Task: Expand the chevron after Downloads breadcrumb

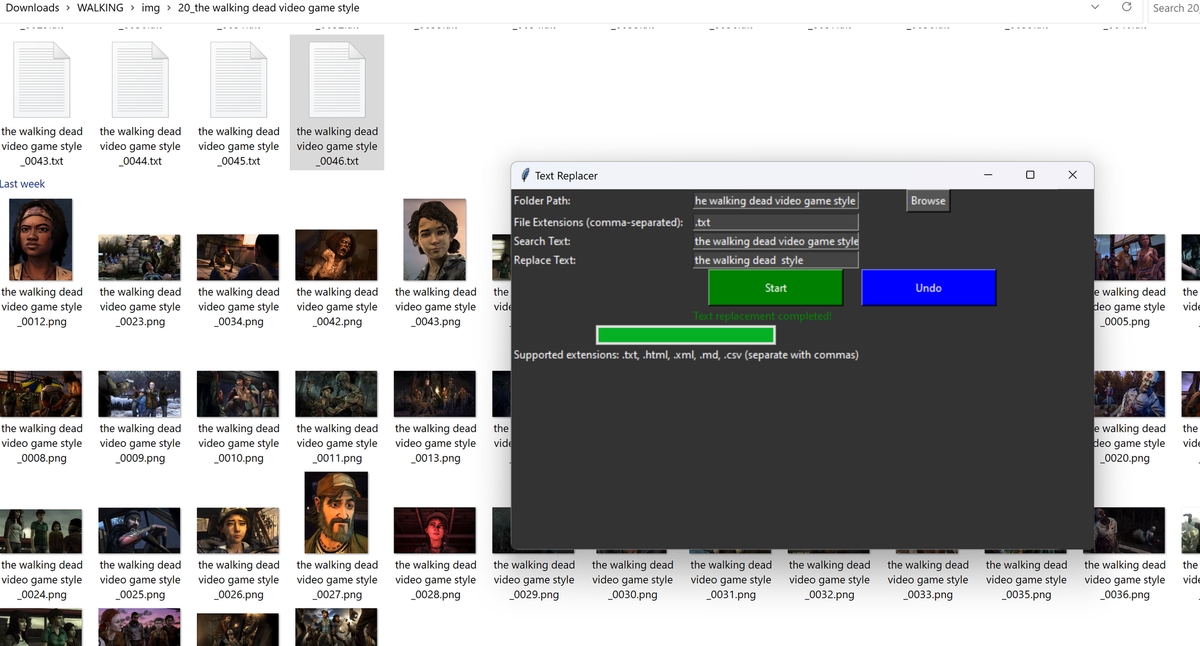Action: tap(68, 8)
